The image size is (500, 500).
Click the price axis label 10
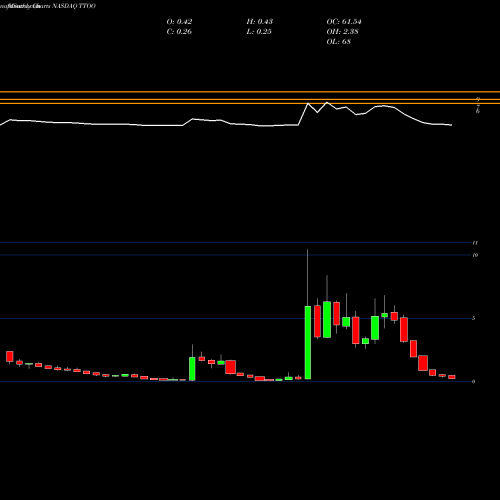click(475, 255)
